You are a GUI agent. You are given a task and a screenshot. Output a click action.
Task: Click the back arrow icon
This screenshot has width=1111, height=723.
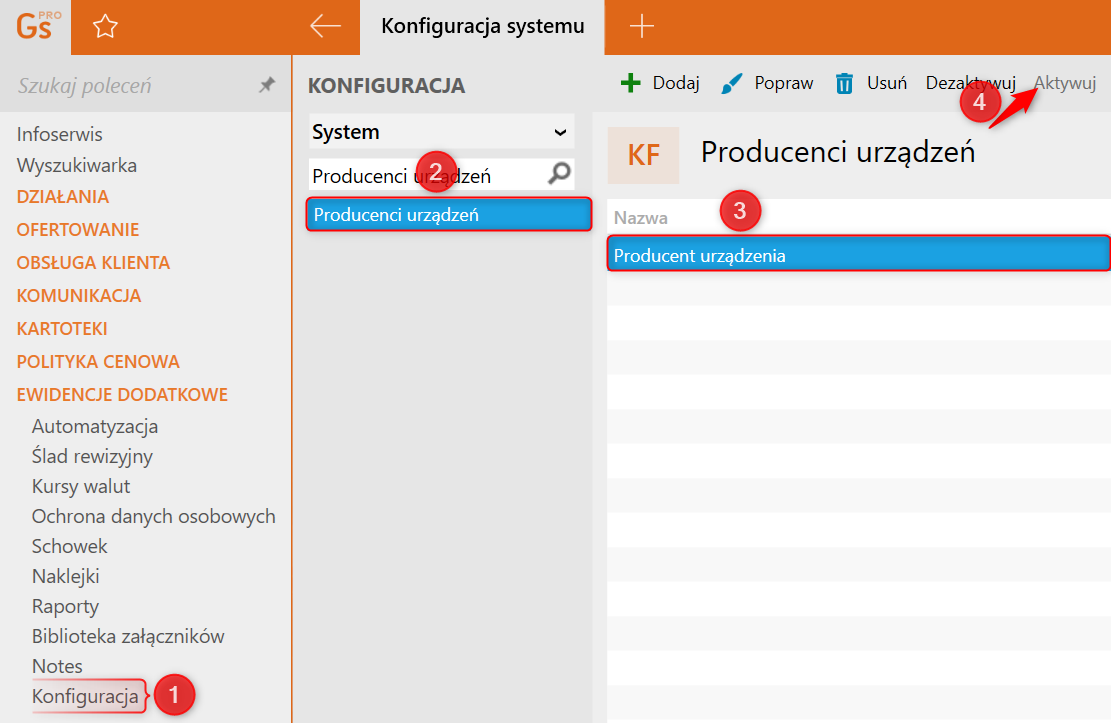tap(325, 27)
